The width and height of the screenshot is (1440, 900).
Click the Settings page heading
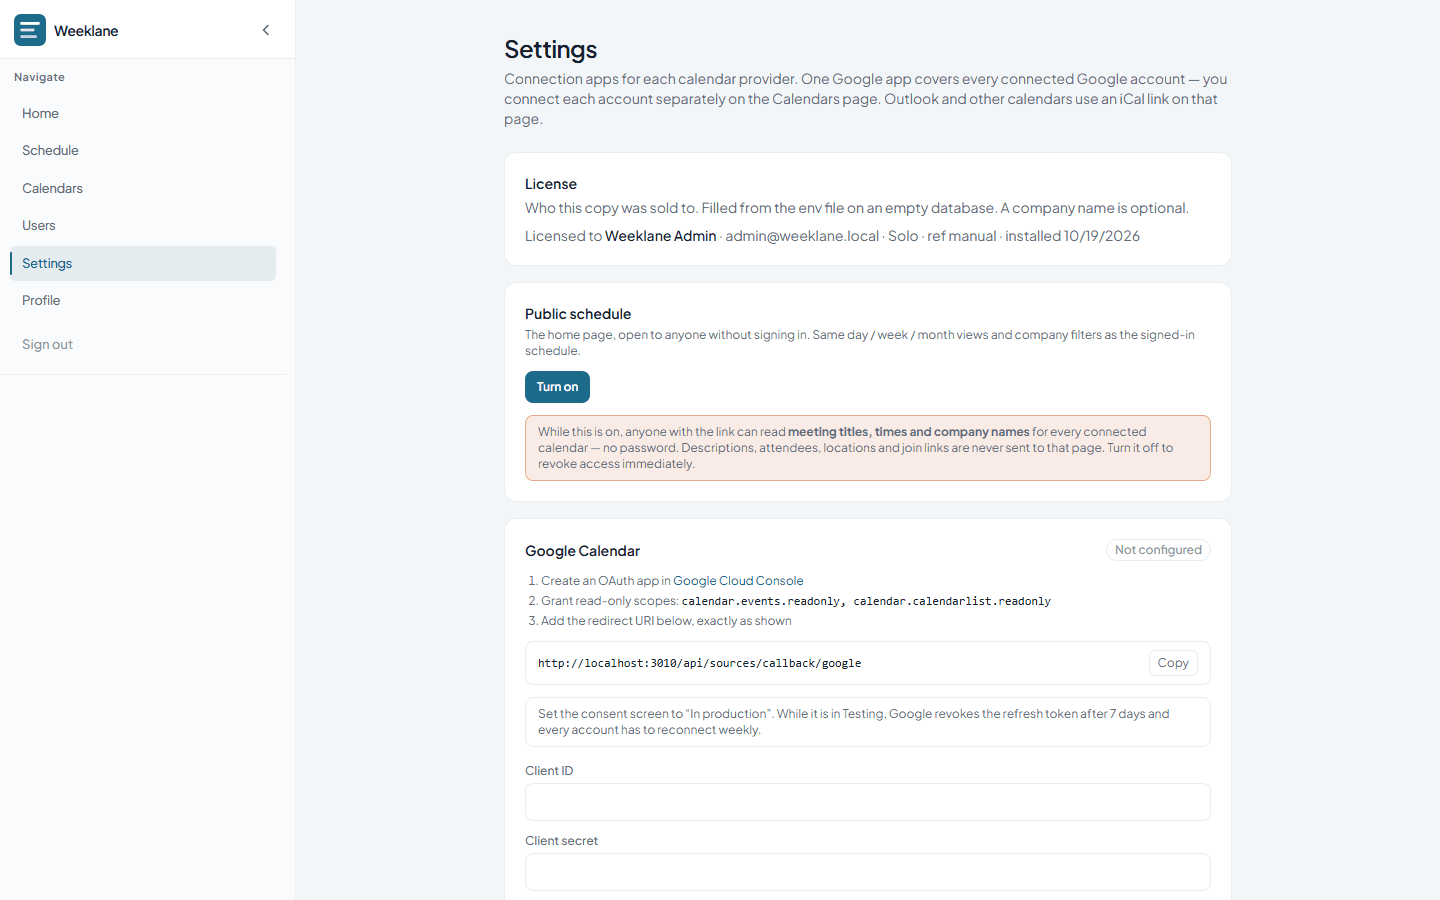(551, 49)
